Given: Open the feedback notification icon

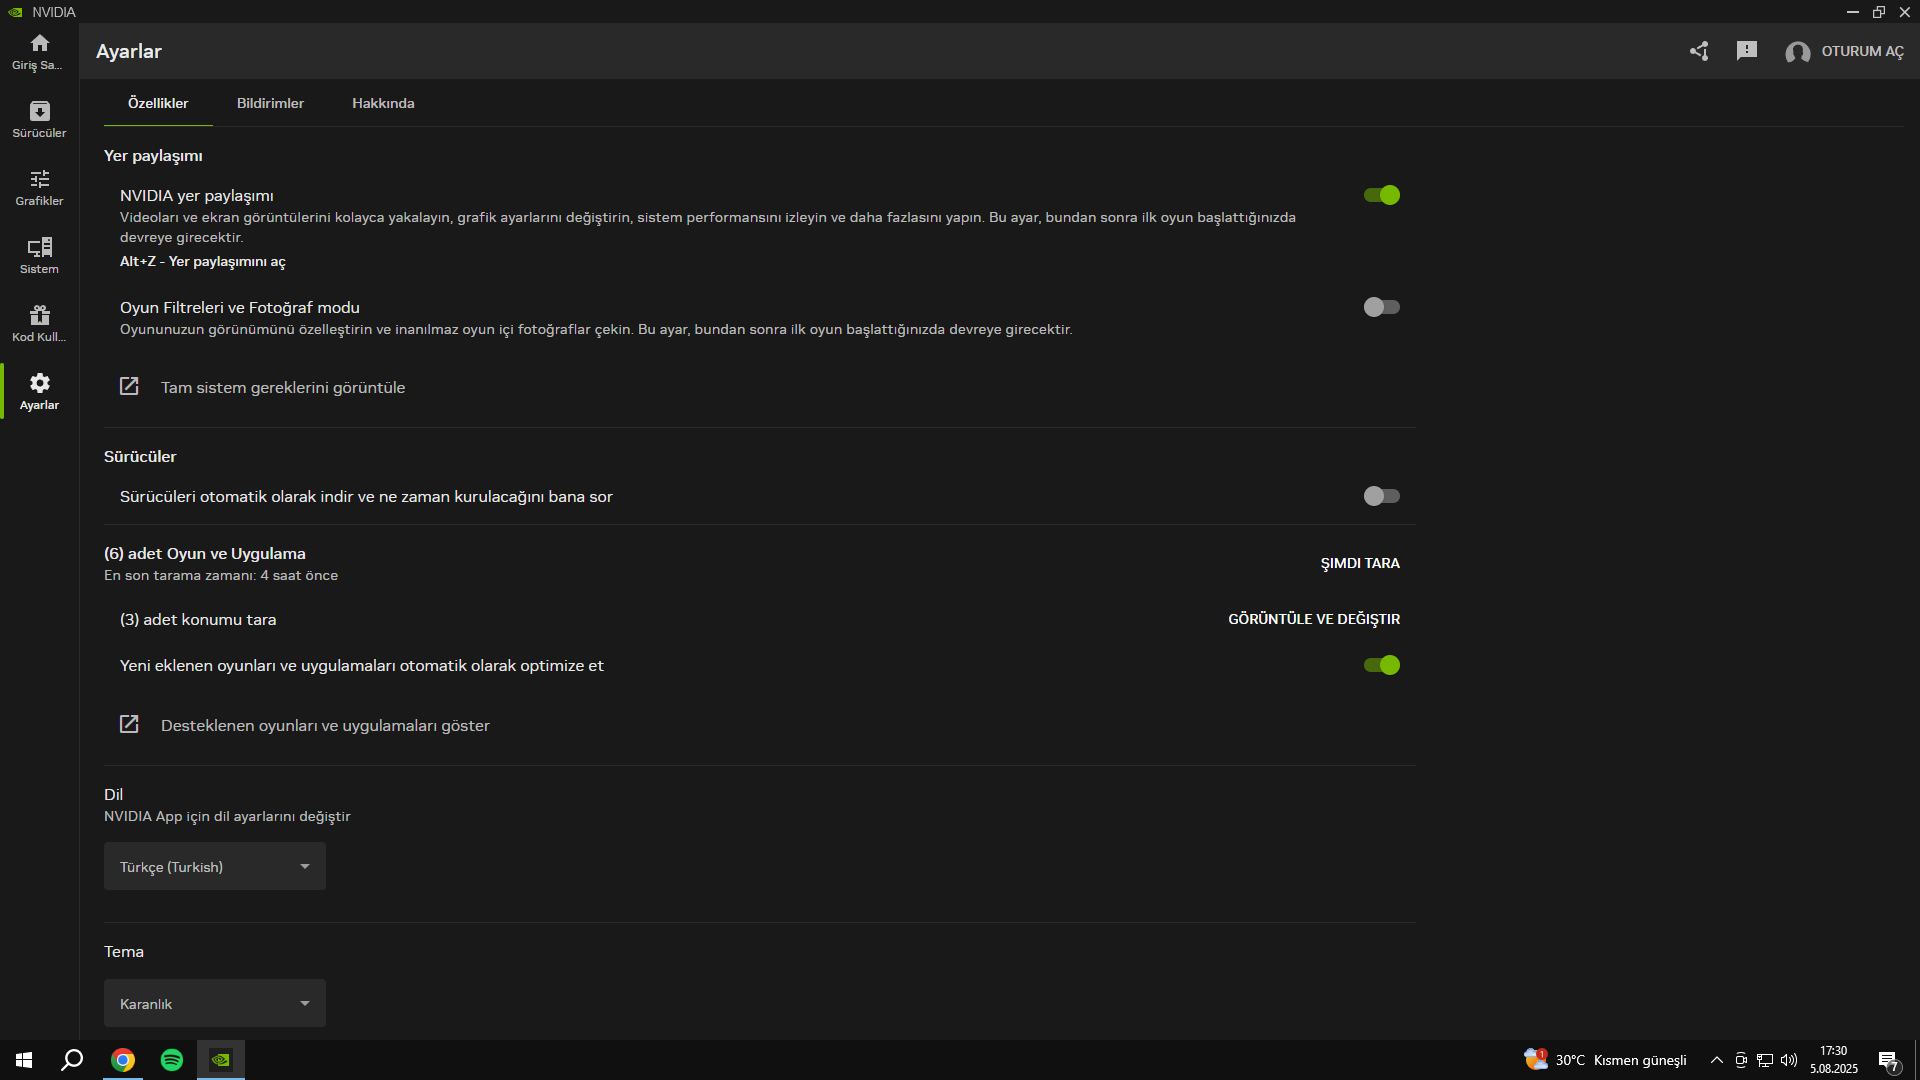Looking at the screenshot, I should 1746,51.
